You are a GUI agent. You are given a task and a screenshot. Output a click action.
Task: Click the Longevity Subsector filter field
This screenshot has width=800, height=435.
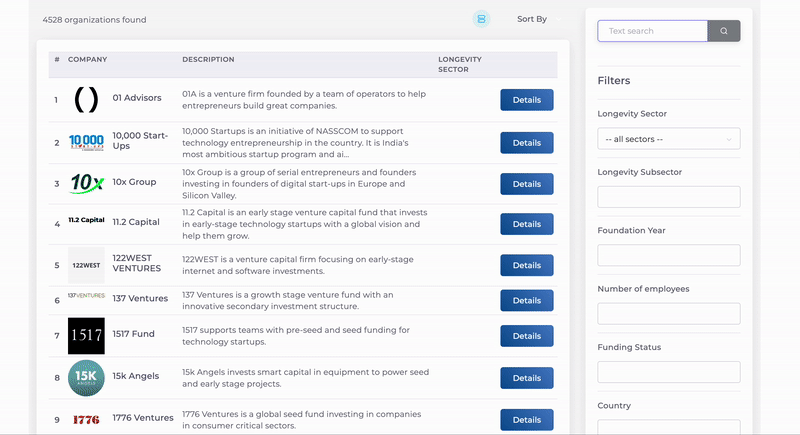coord(669,197)
